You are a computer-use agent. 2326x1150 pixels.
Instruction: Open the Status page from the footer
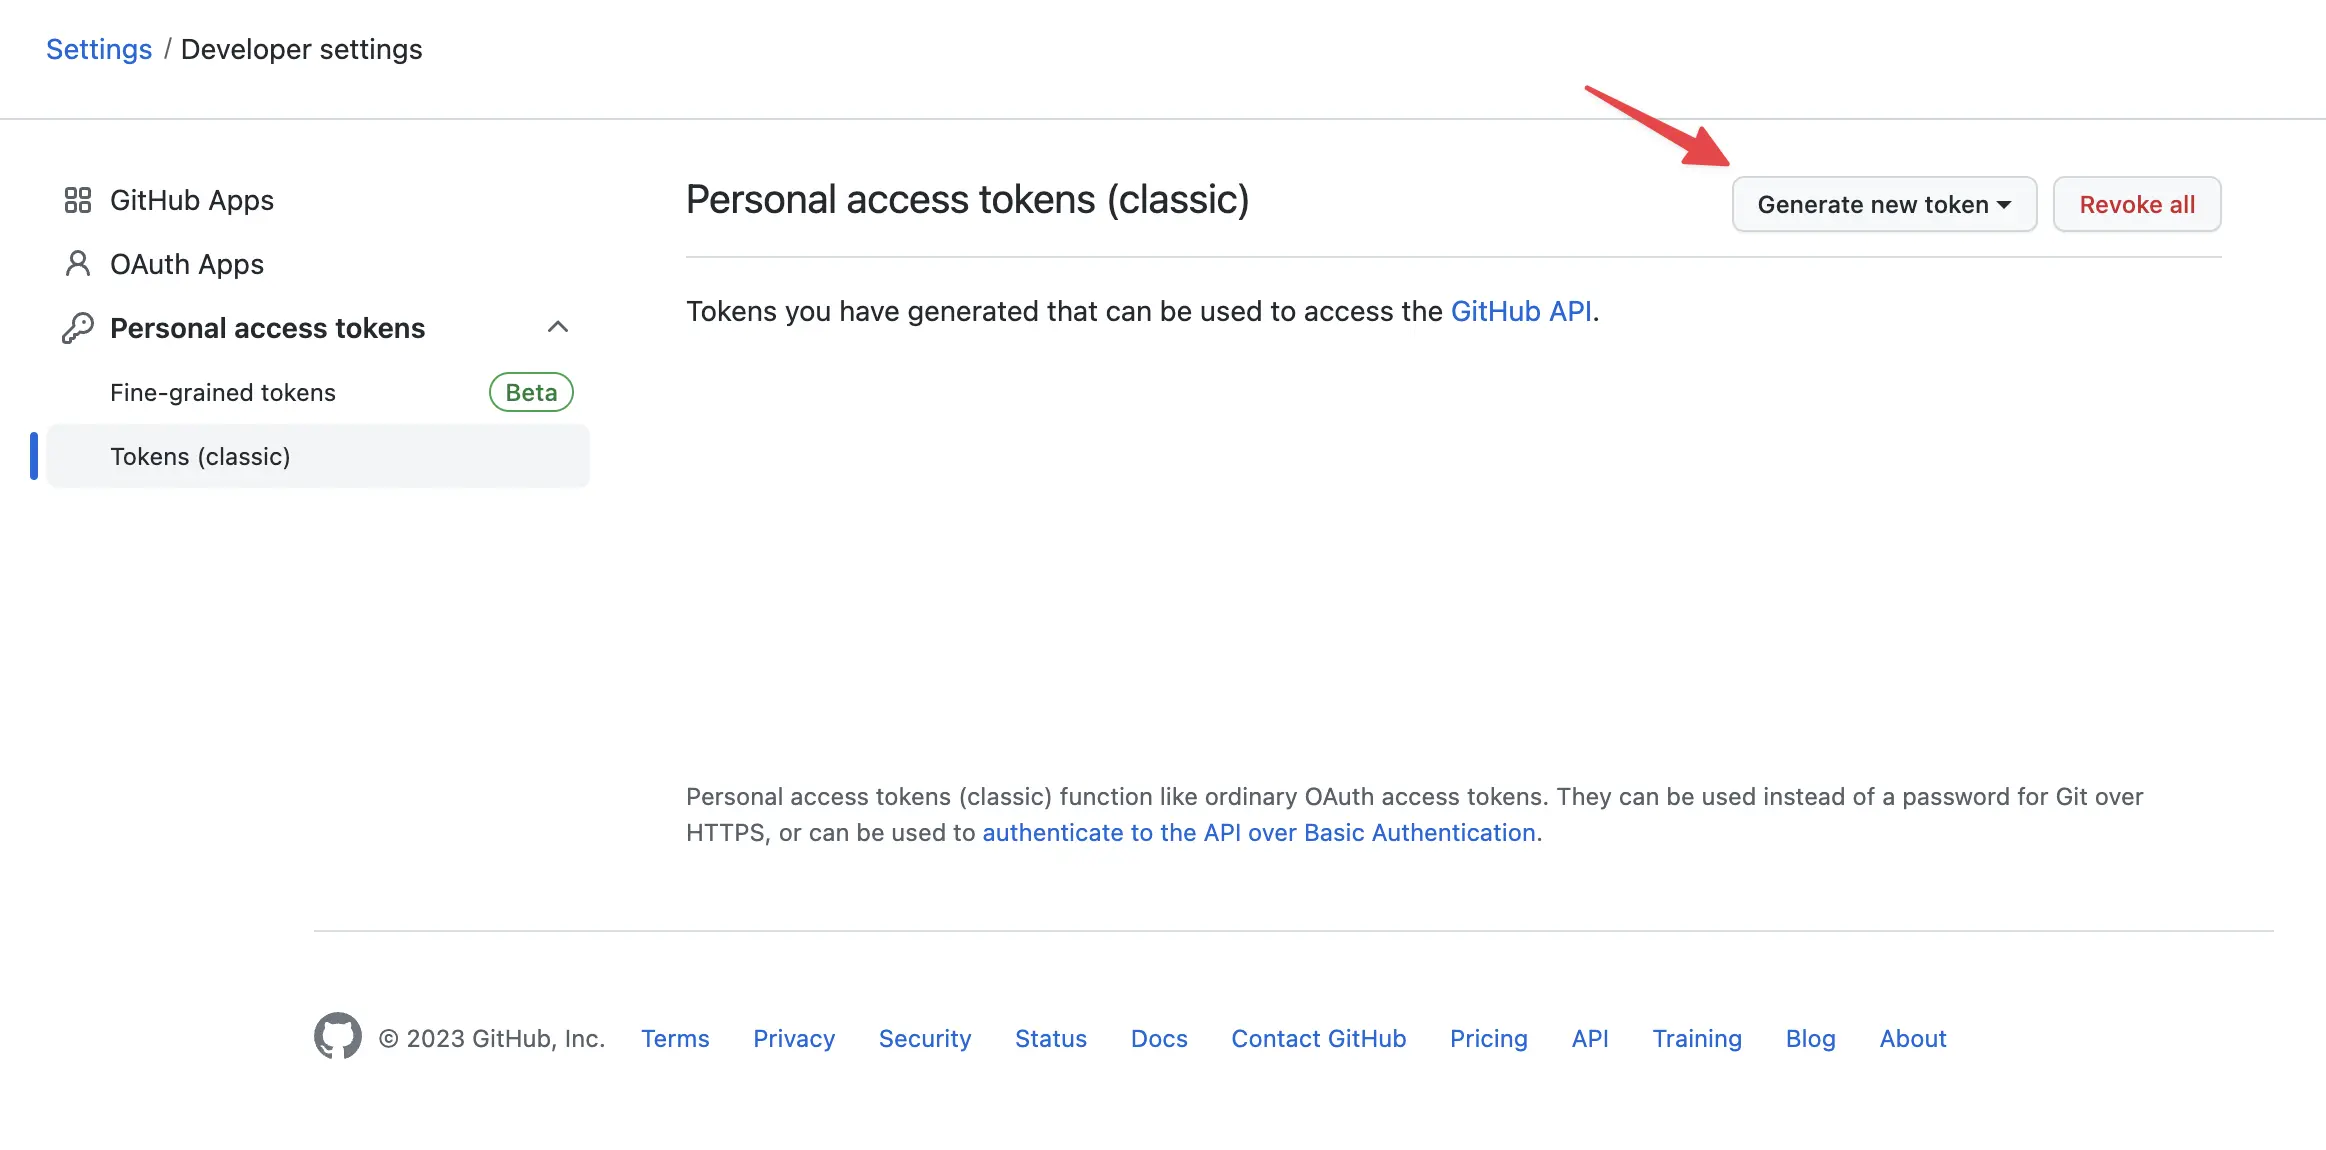pos(1051,1038)
